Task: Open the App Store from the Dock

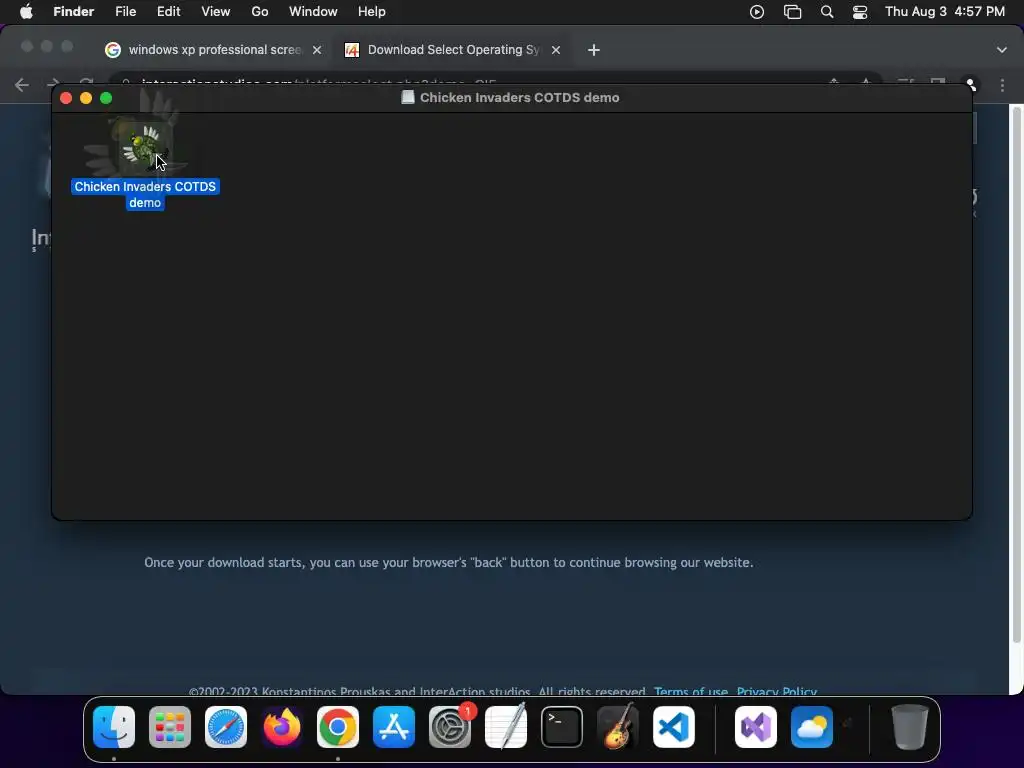Action: click(x=394, y=727)
